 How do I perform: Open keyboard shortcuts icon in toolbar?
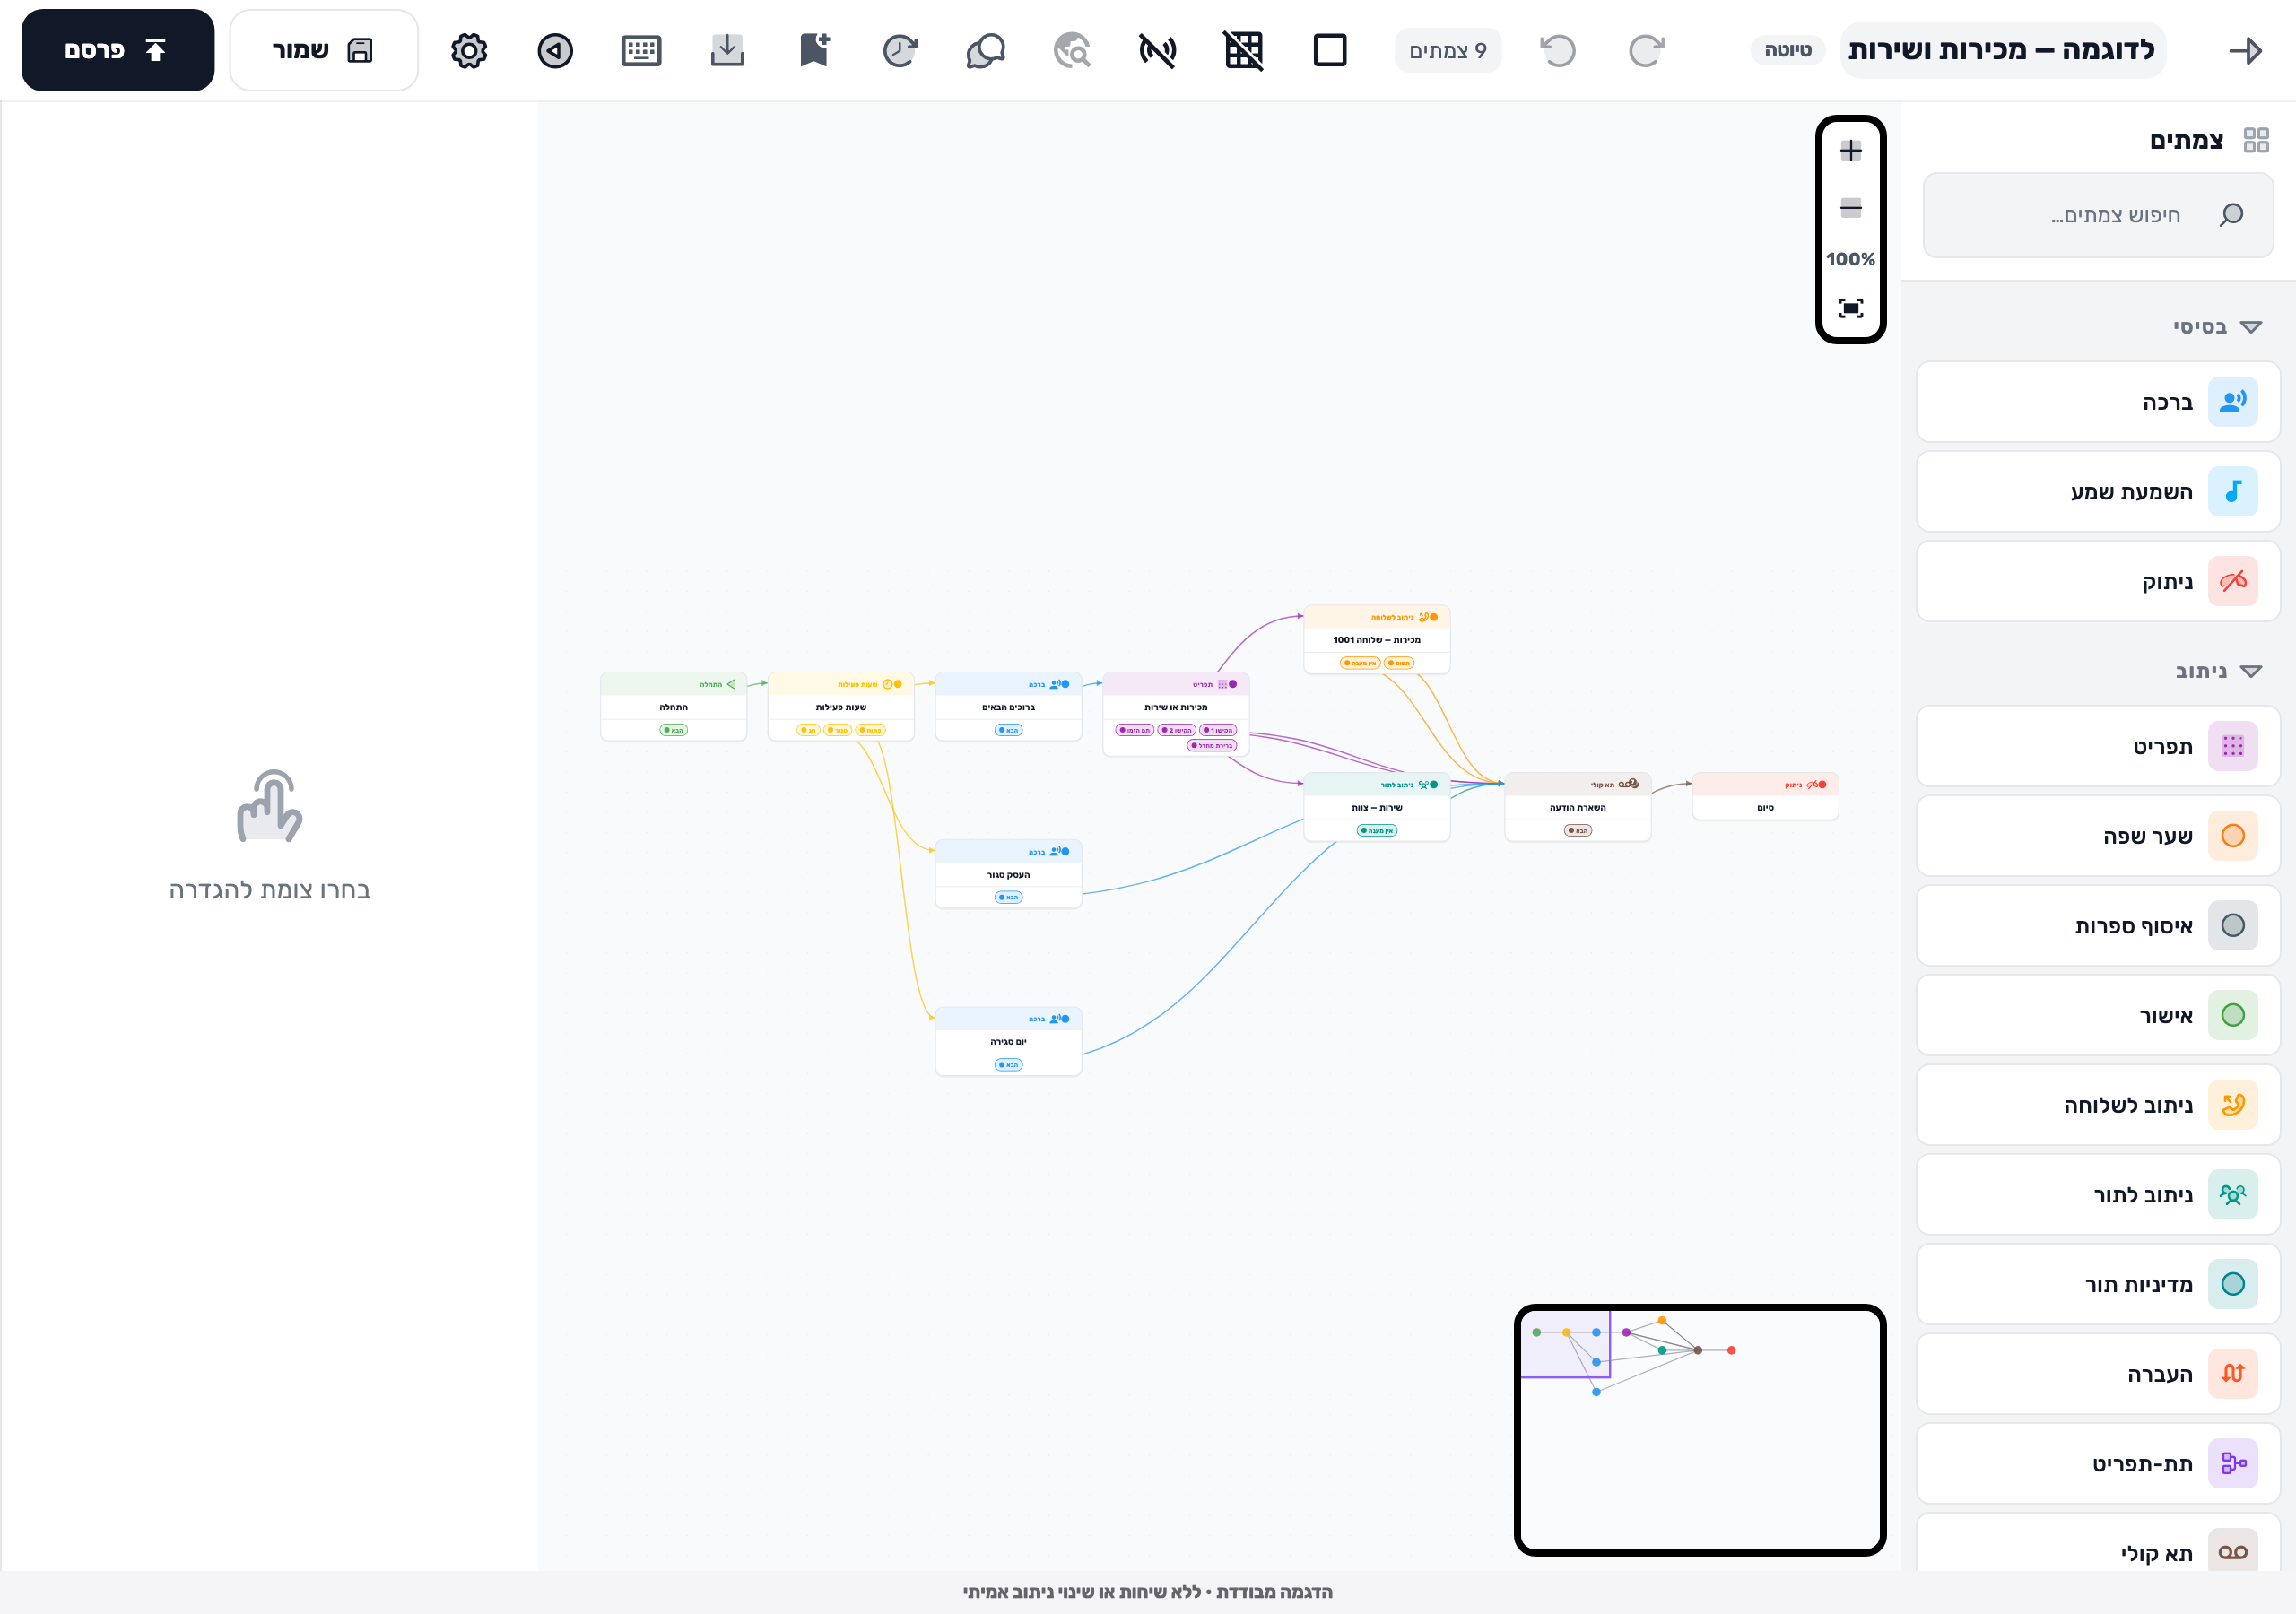pos(641,51)
